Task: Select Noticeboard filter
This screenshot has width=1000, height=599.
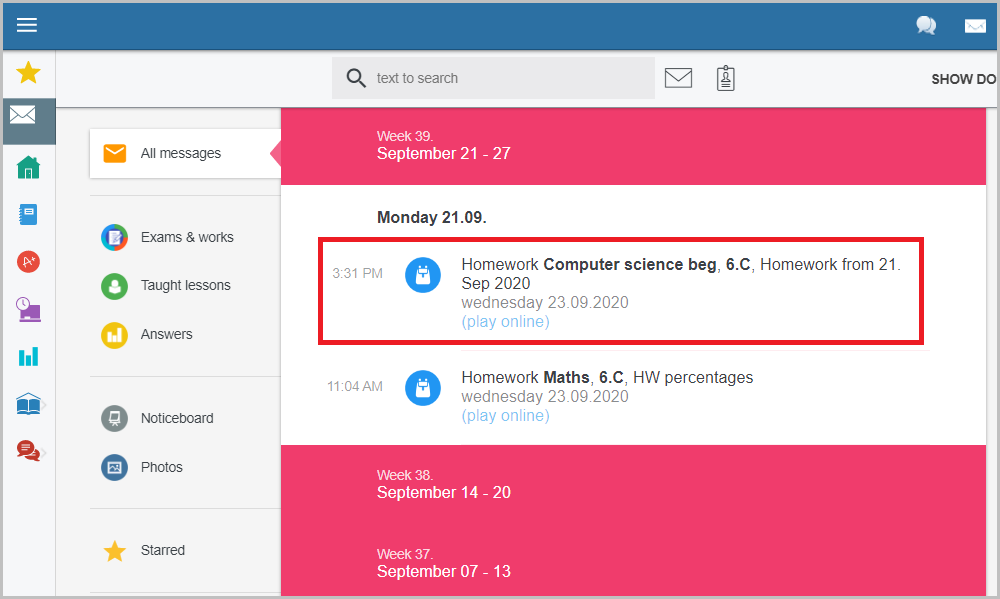Action: (x=177, y=418)
